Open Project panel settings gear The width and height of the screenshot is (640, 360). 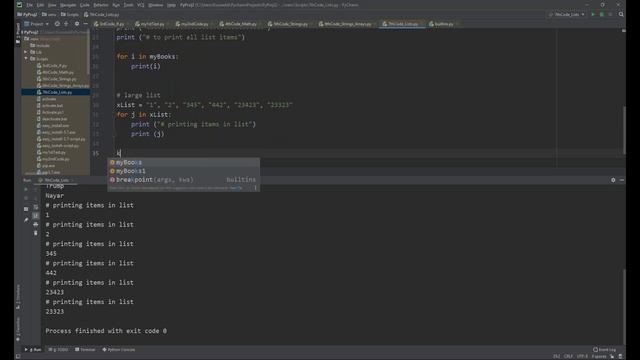tap(77, 24)
